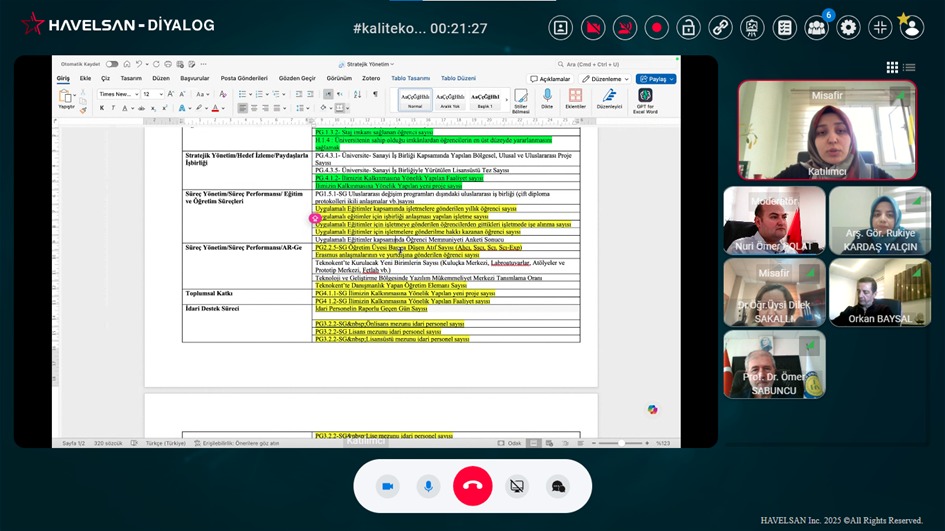Open the participants list showing 6
The width and height of the screenshot is (945, 531).
point(816,28)
